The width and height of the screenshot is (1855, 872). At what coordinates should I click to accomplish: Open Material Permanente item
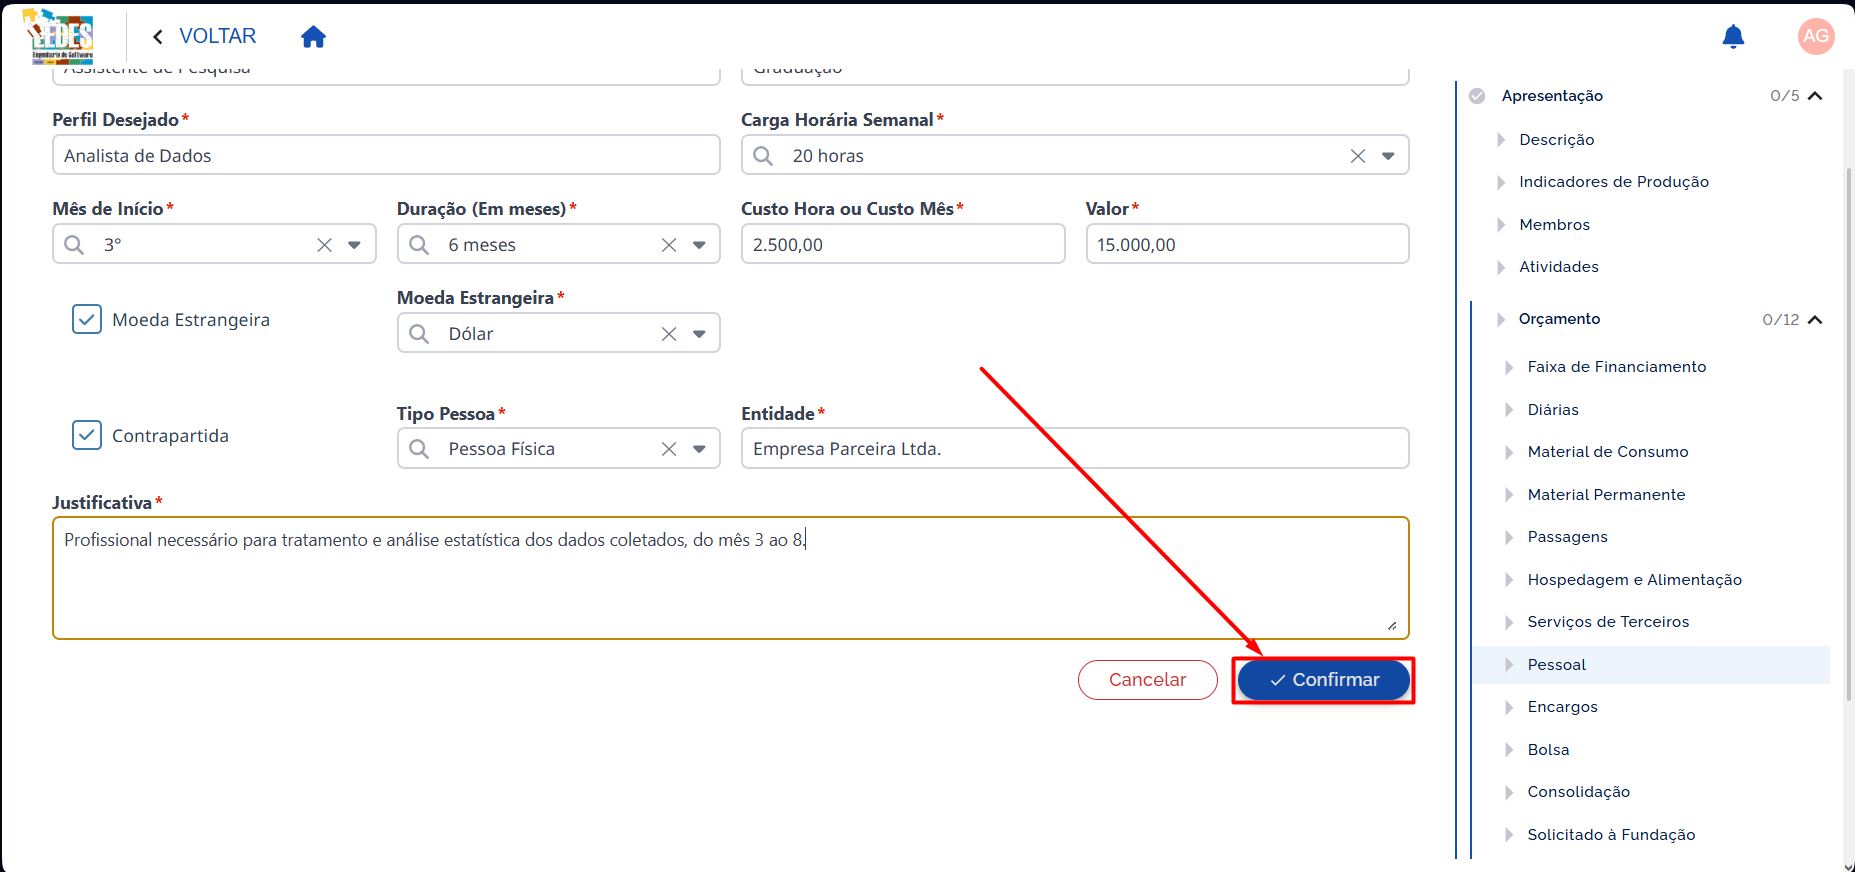click(1606, 495)
